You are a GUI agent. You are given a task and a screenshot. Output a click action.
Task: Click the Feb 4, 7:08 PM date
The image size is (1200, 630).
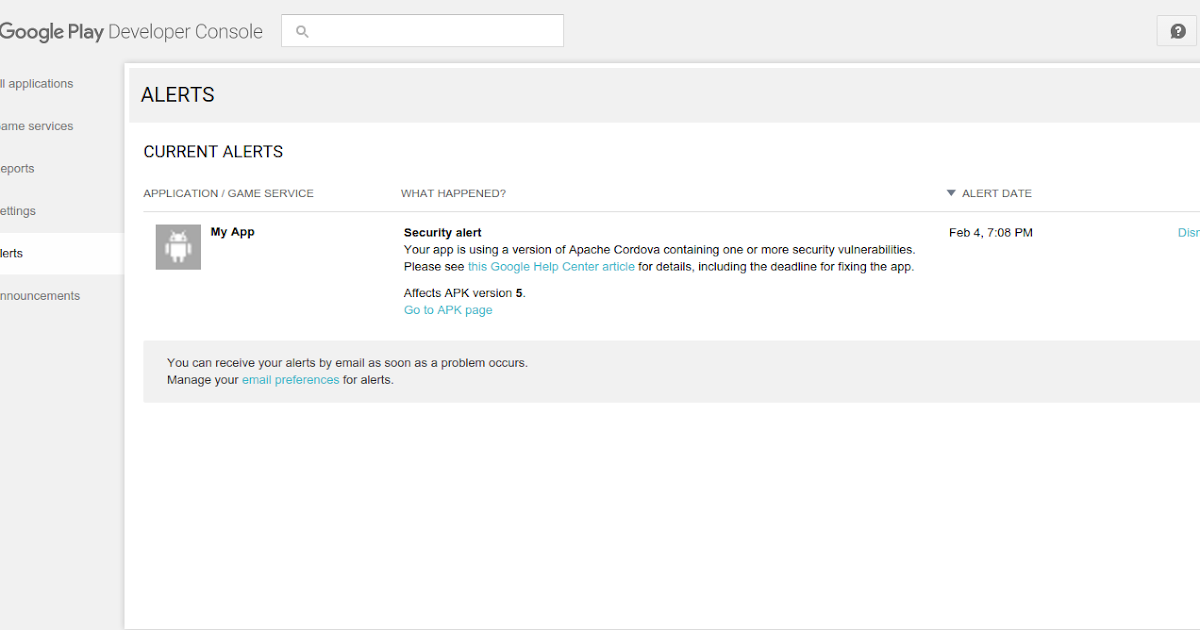coord(991,233)
